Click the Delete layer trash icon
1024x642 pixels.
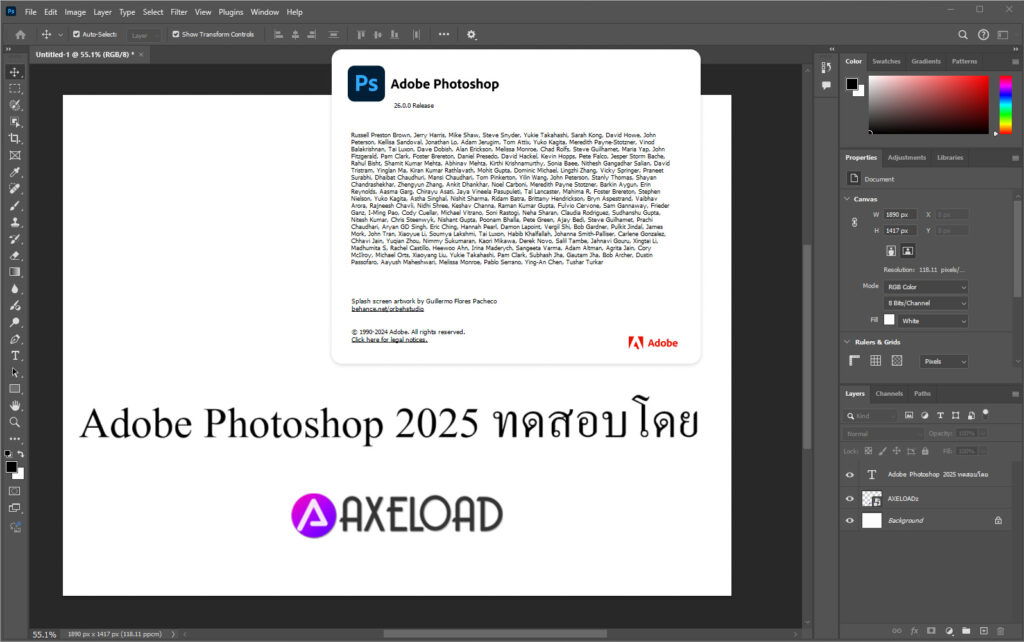(x=1000, y=631)
